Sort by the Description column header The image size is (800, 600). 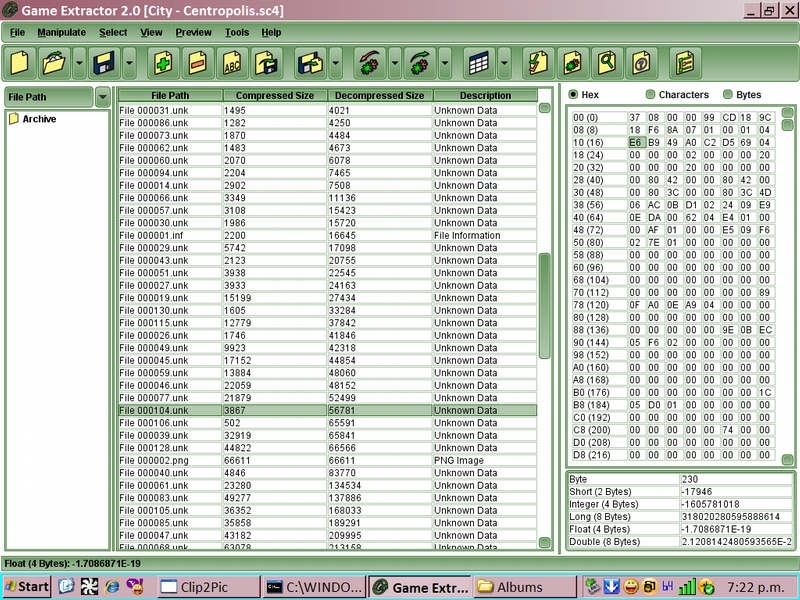point(485,95)
